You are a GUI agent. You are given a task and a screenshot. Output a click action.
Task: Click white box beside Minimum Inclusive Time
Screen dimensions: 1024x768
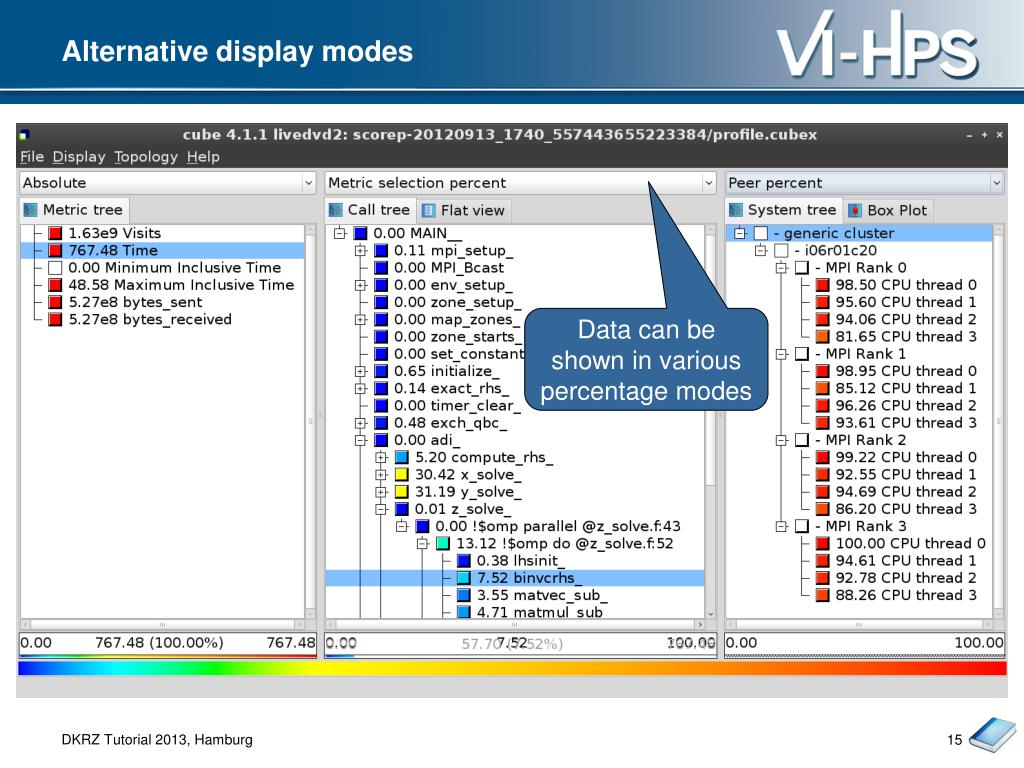pyautogui.click(x=55, y=268)
